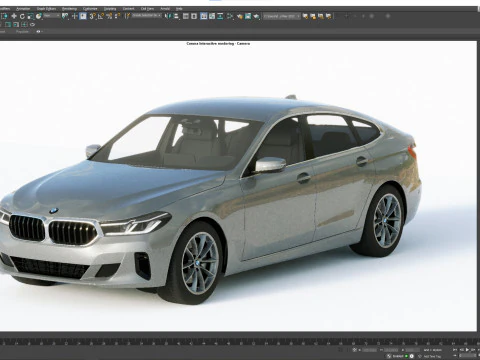Viewport: 480px width, 360px height.
Task: Click the Align tool icon
Action: [x=176, y=16]
